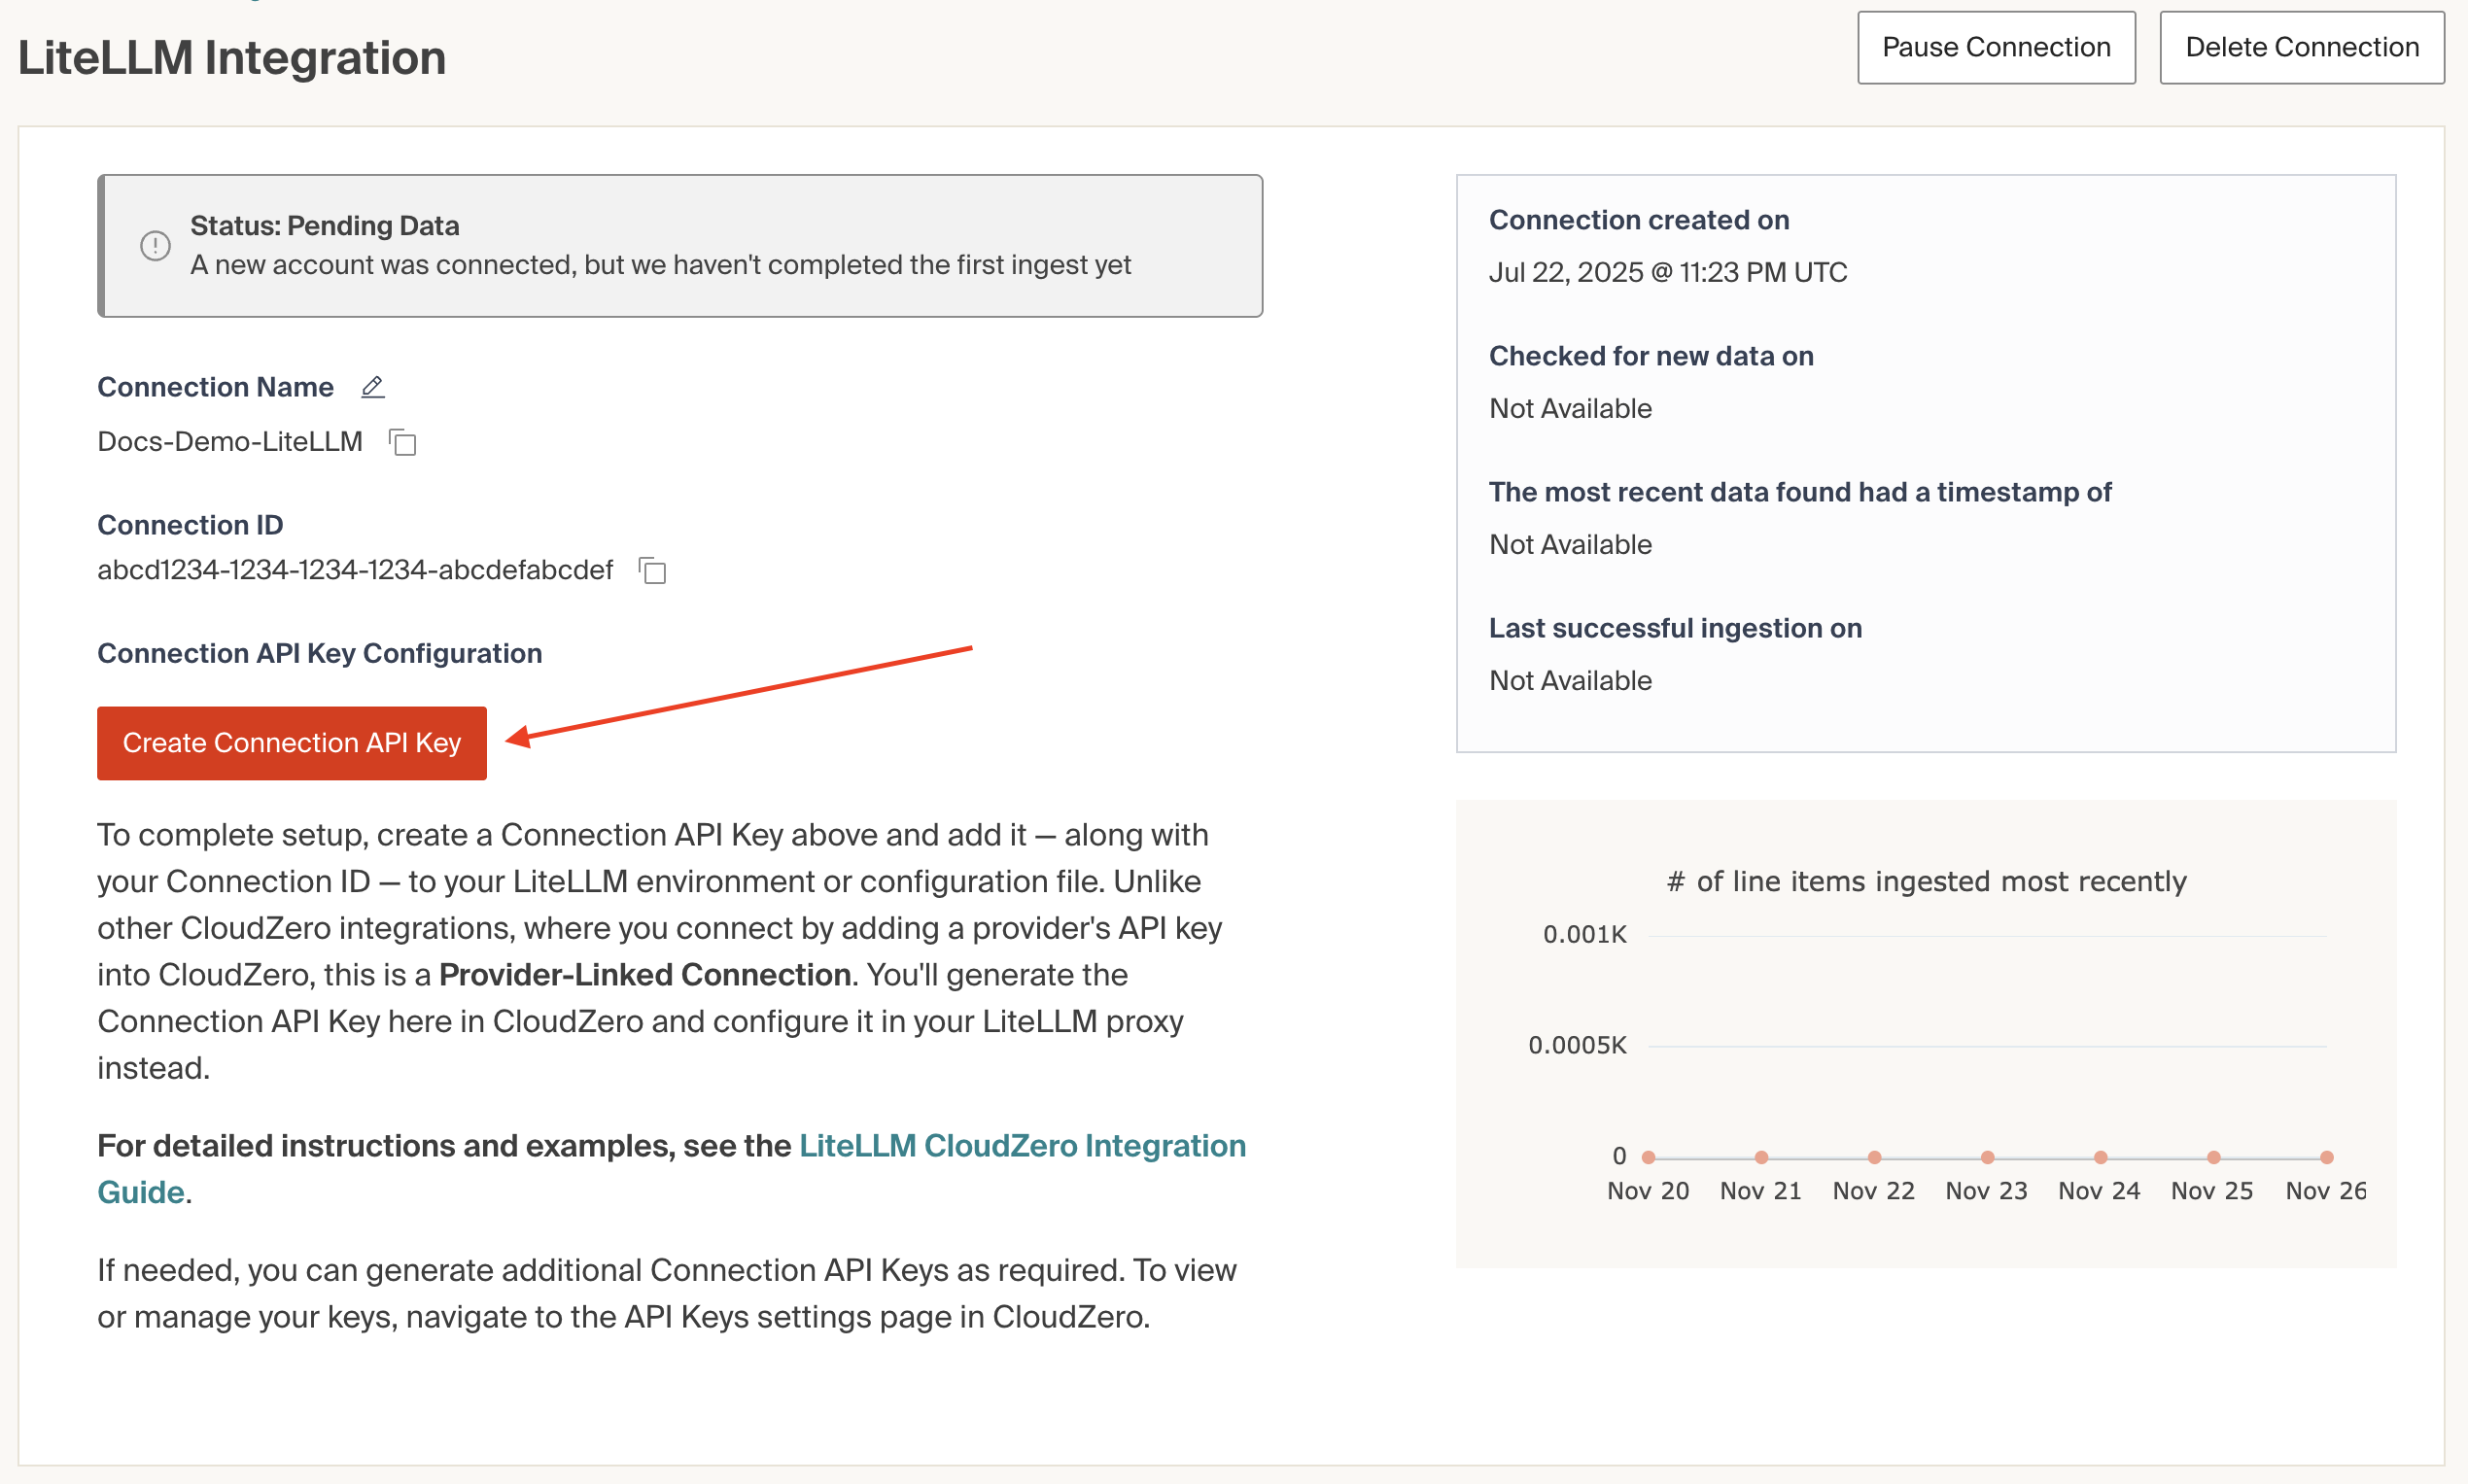Click the Status: Pending Data banner
Screen dimensions: 2468x1484
pyautogui.click(x=680, y=246)
